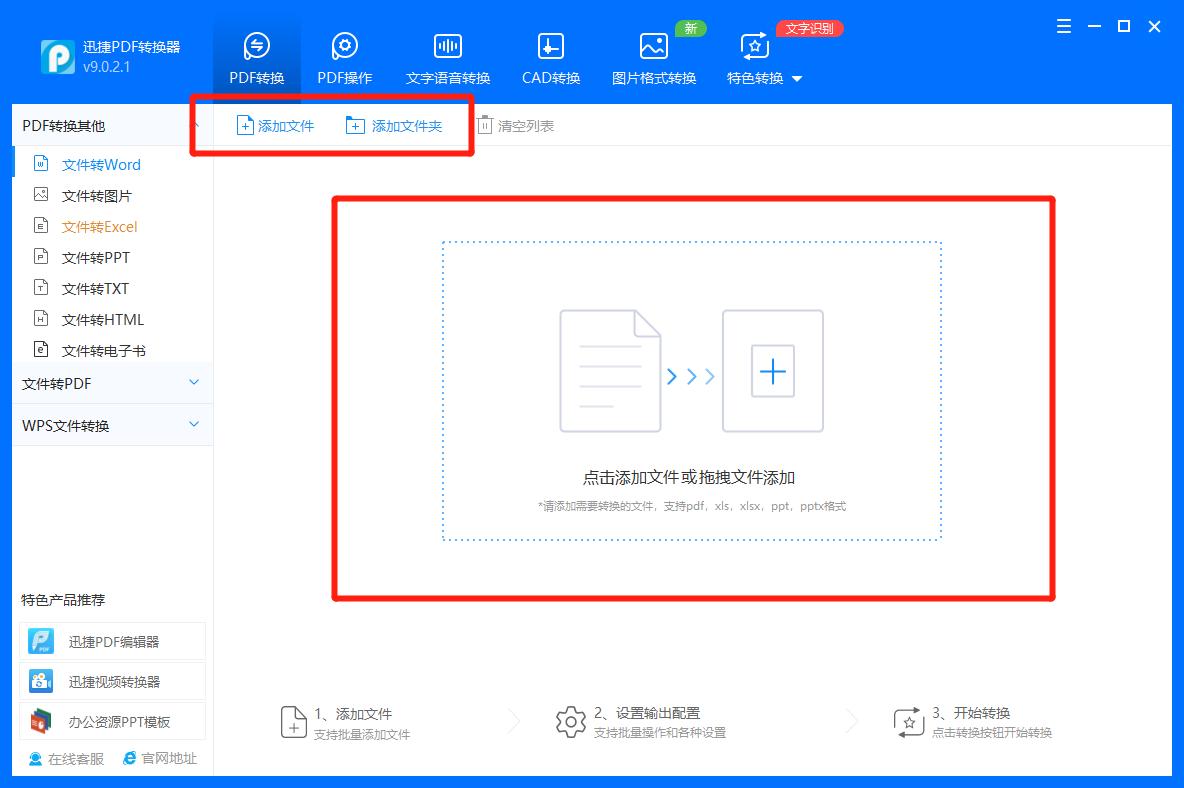This screenshot has height=788, width=1184.
Task: Open 图片格式转换 conversion
Action: pyautogui.click(x=652, y=56)
